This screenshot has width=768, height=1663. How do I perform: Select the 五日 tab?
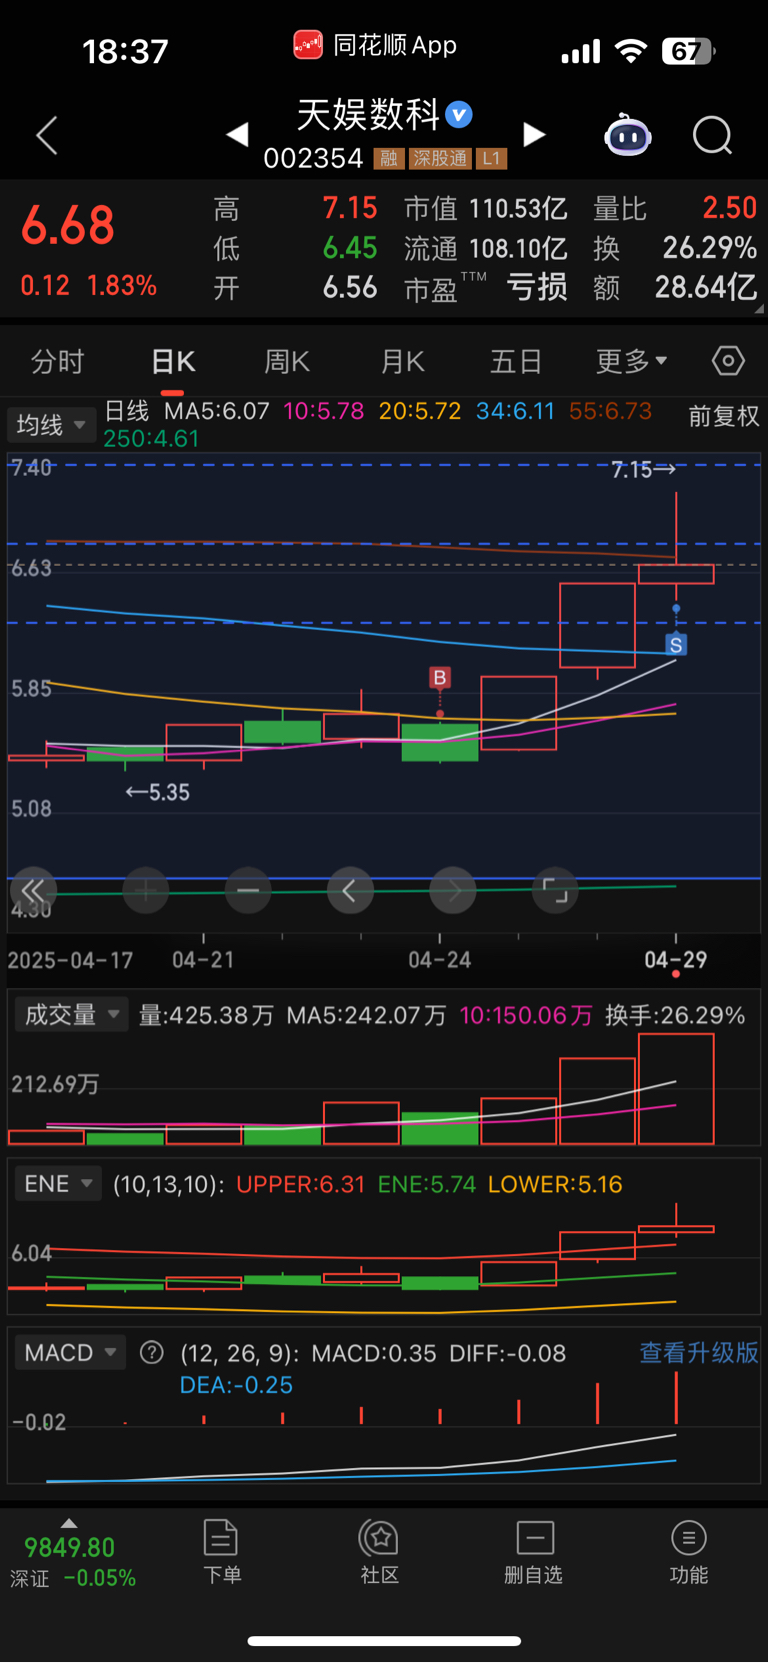tap(516, 361)
